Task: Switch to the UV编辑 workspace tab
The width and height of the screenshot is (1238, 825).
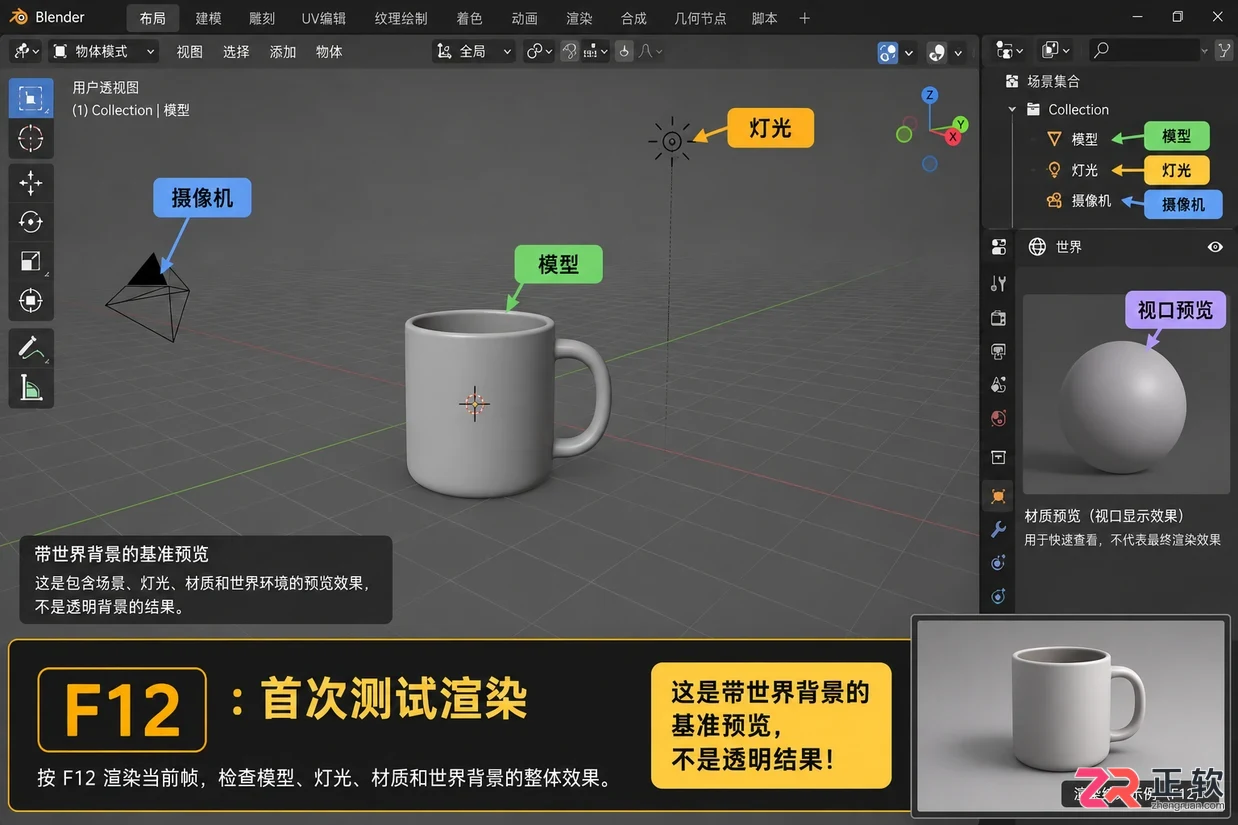Action: pyautogui.click(x=324, y=18)
